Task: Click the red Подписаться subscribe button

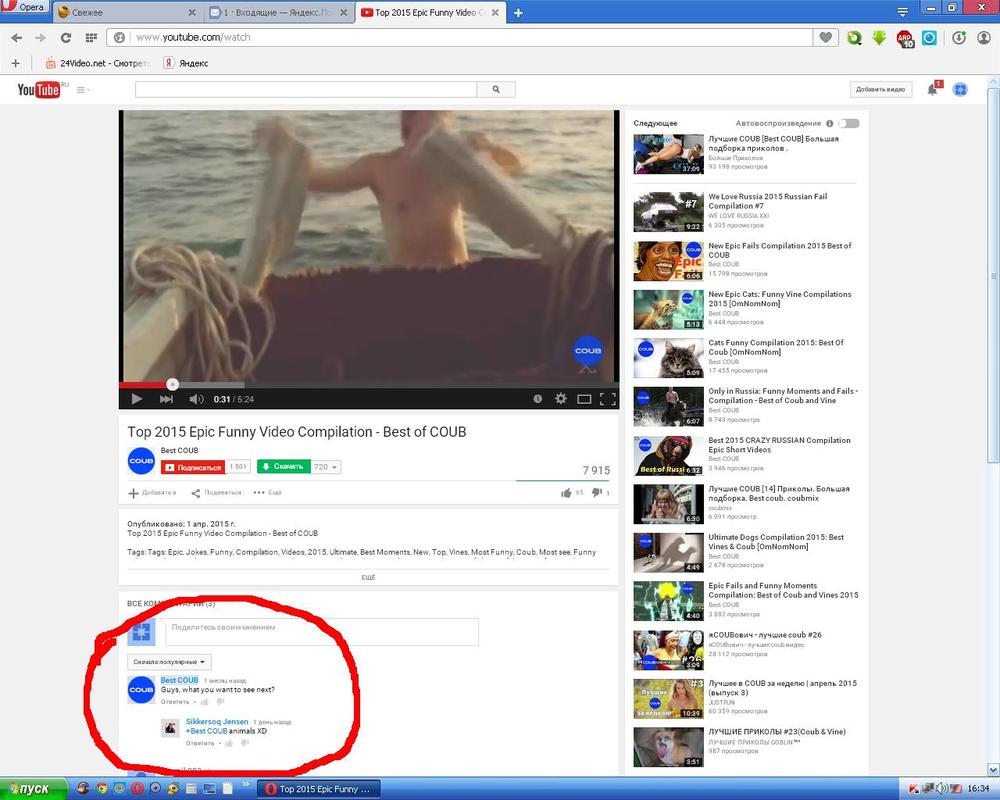Action: 193,467
